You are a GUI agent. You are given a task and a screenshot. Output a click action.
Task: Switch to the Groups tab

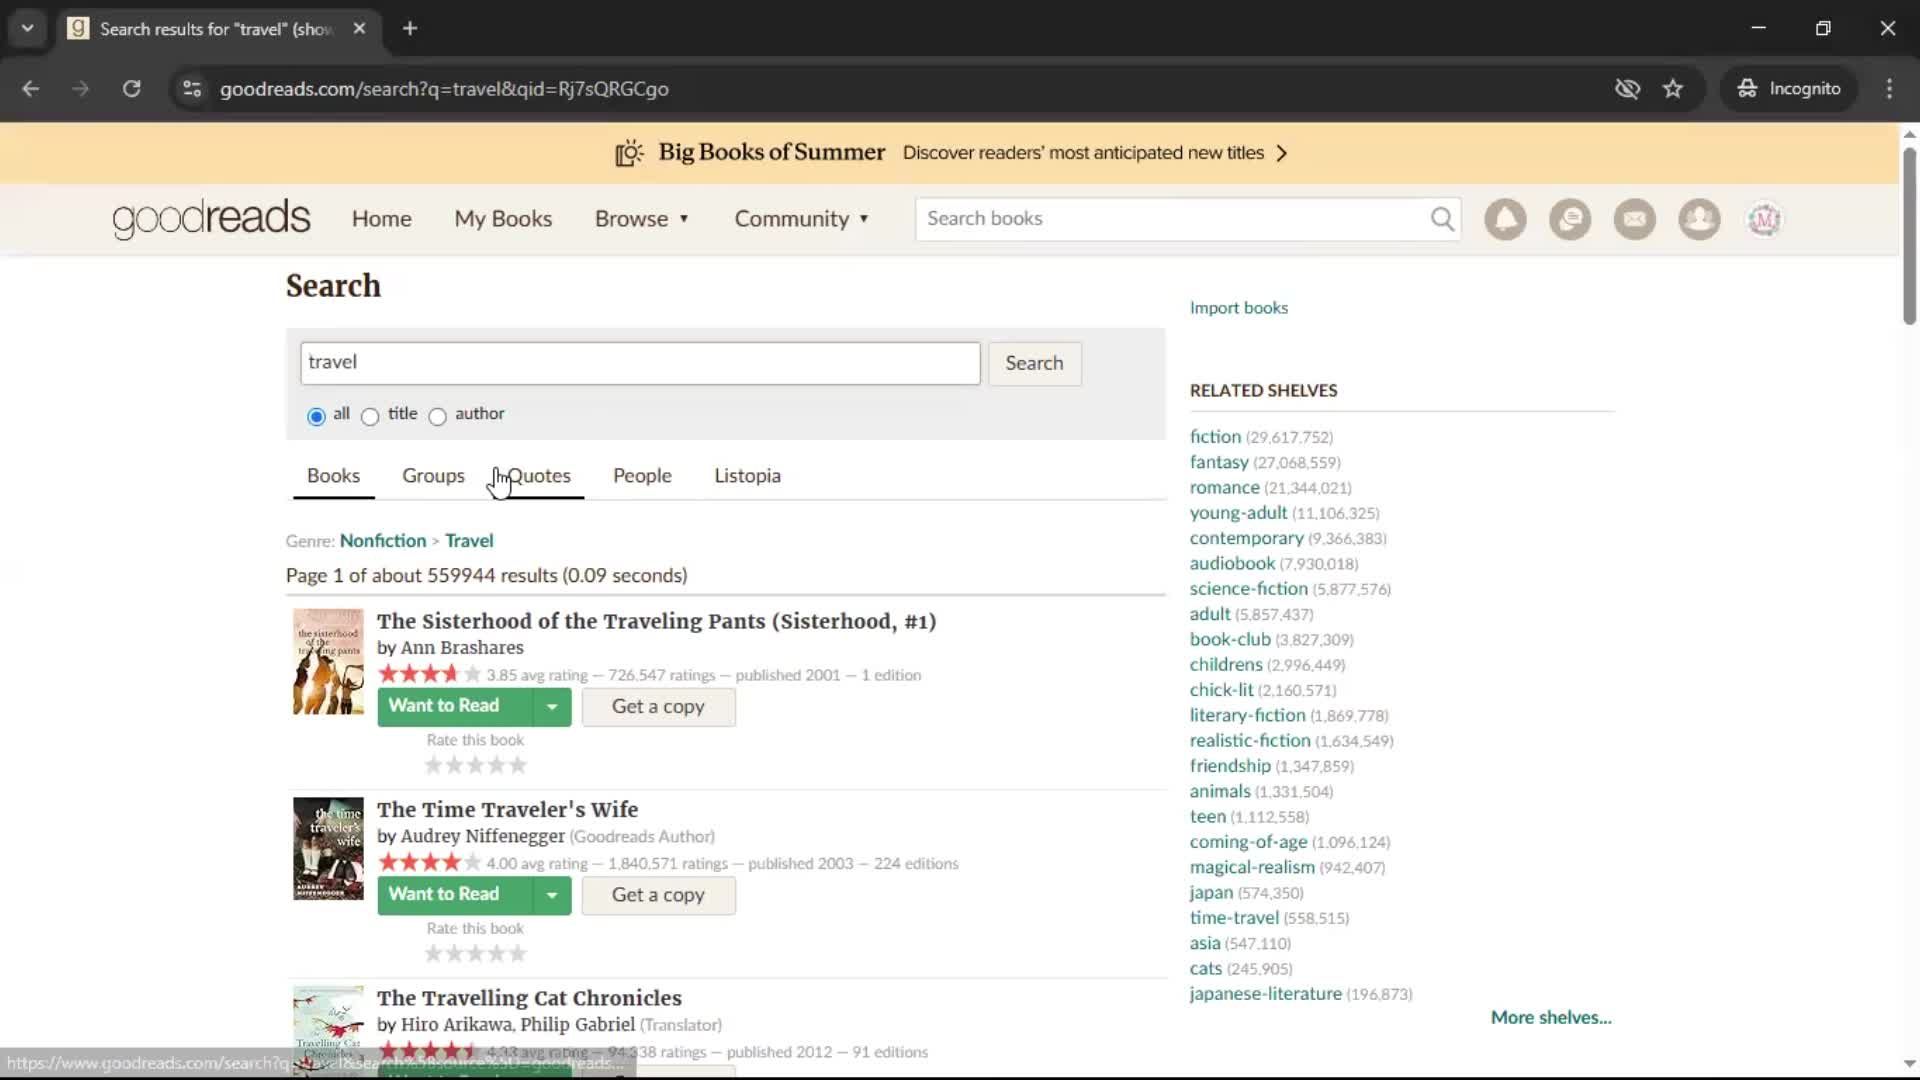coord(433,476)
